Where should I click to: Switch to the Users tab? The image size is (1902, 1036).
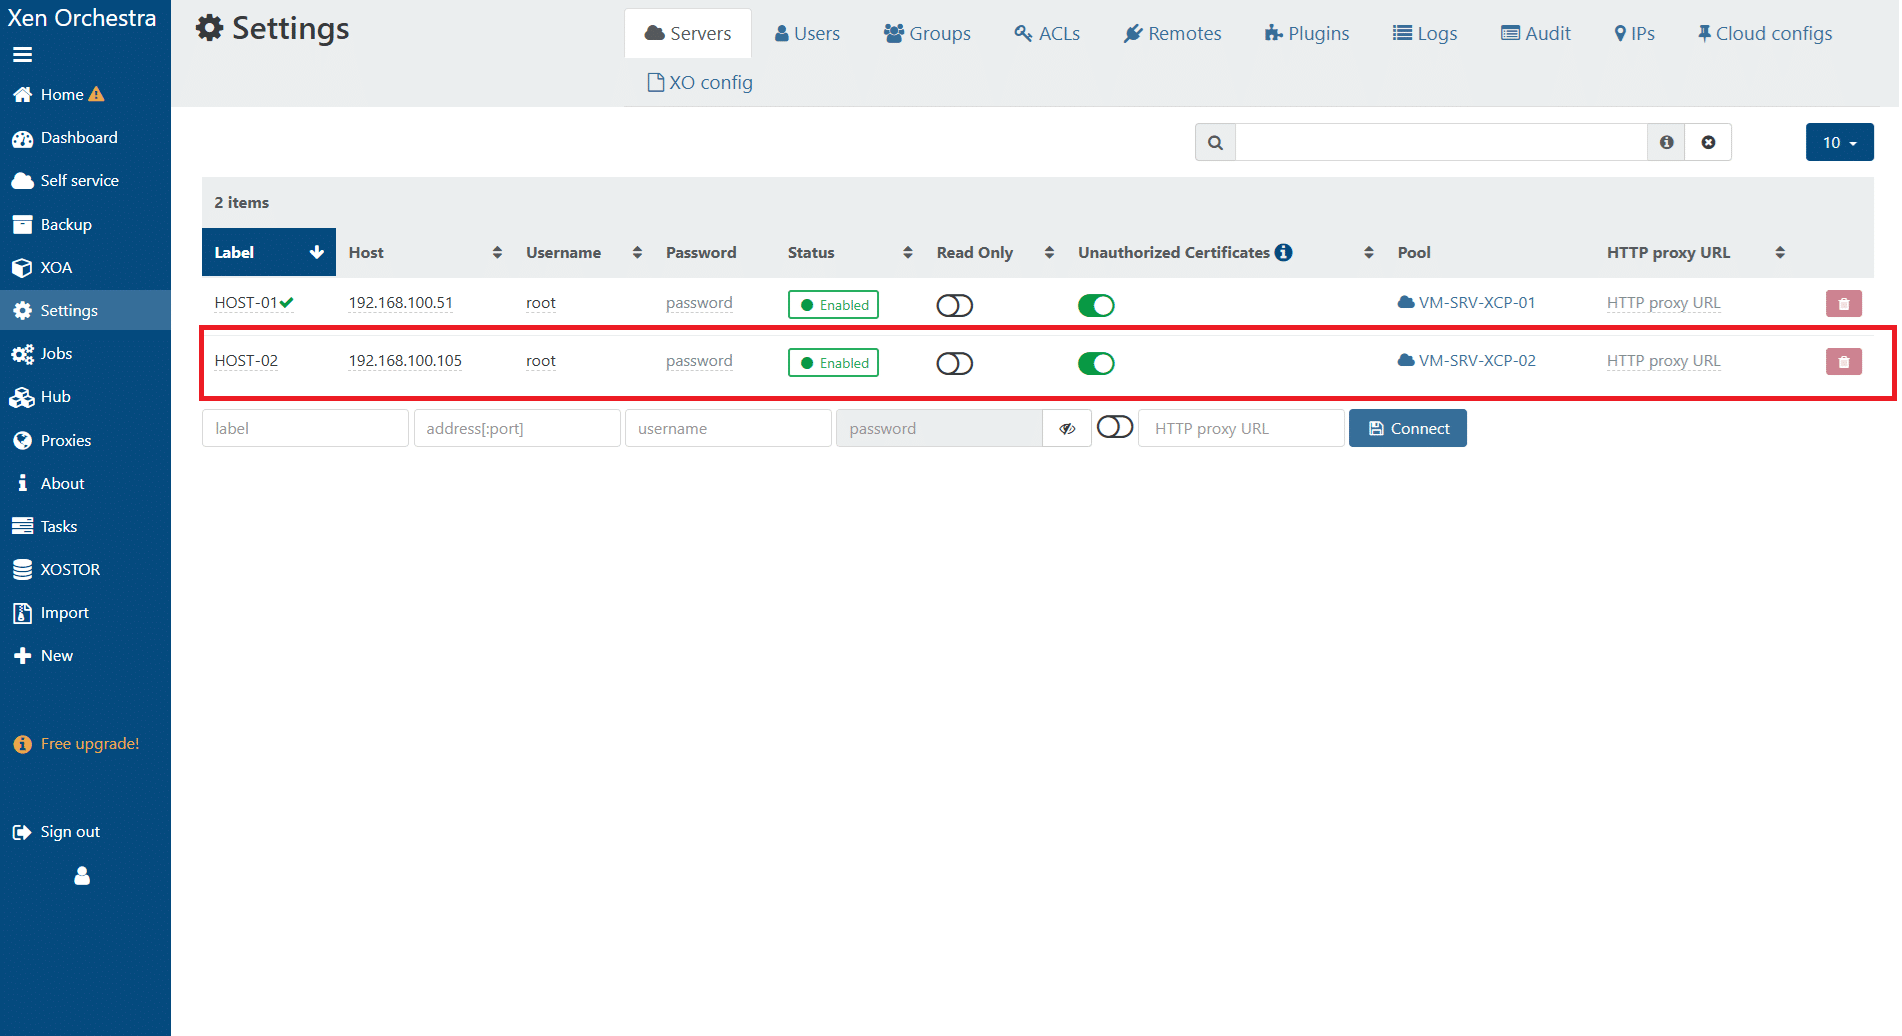tap(807, 33)
